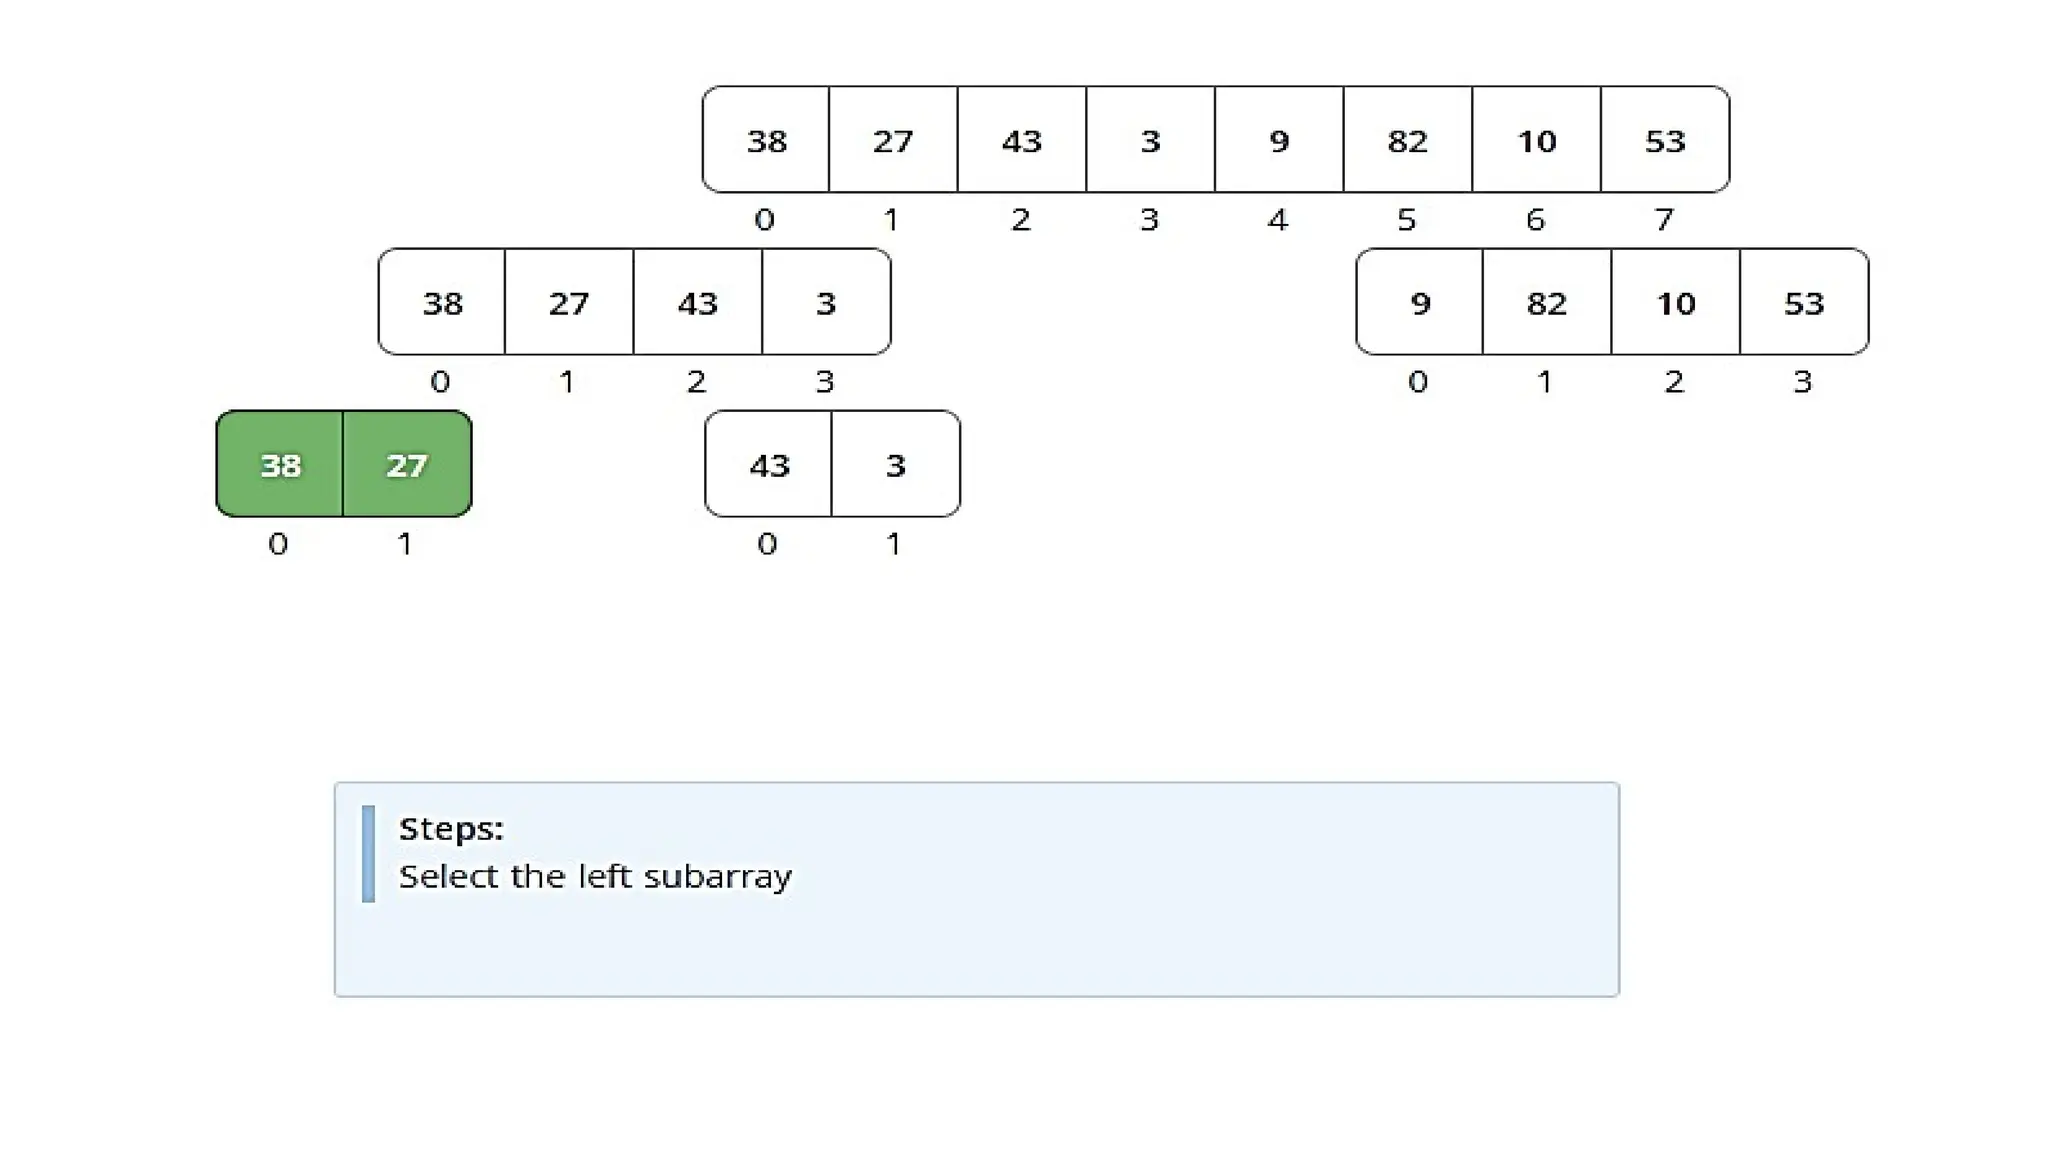
Task: Click cell 53 in the top array
Action: click(x=1665, y=140)
